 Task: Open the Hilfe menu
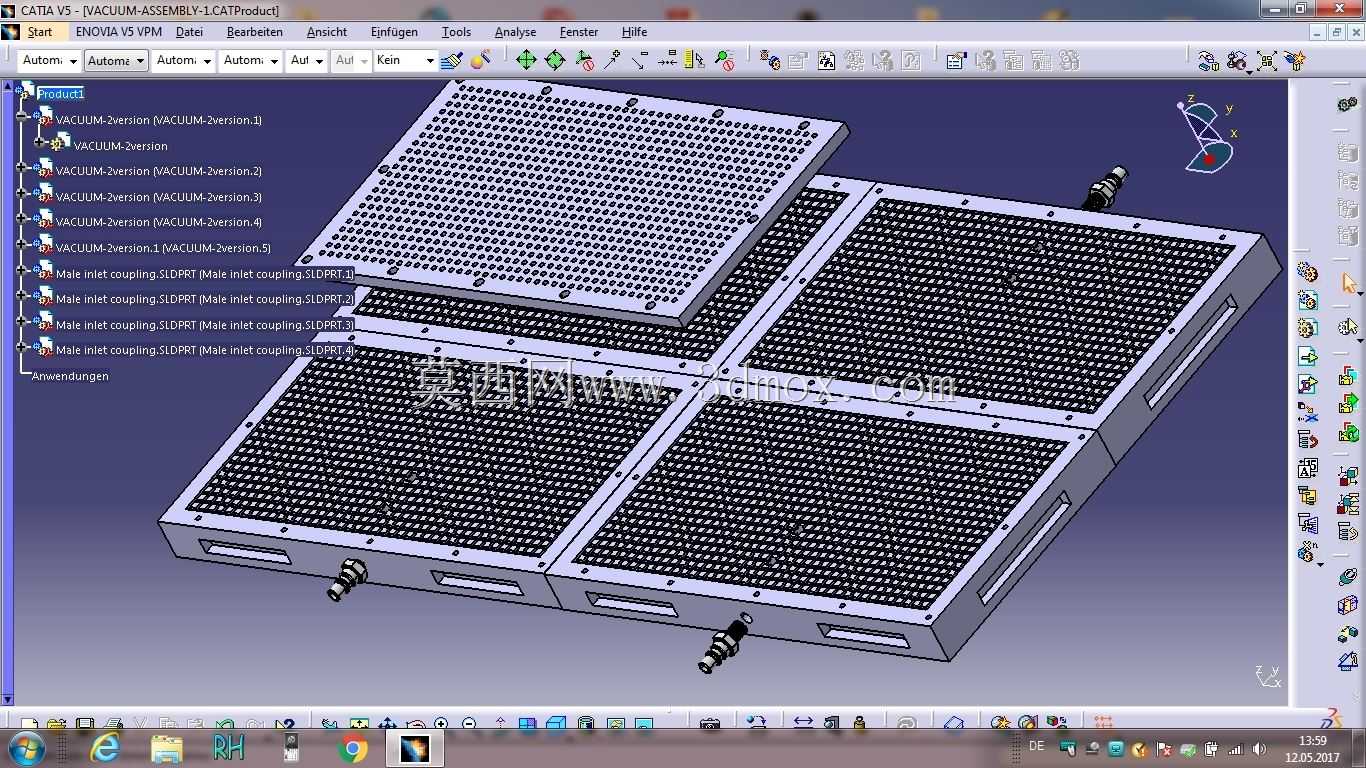(634, 32)
